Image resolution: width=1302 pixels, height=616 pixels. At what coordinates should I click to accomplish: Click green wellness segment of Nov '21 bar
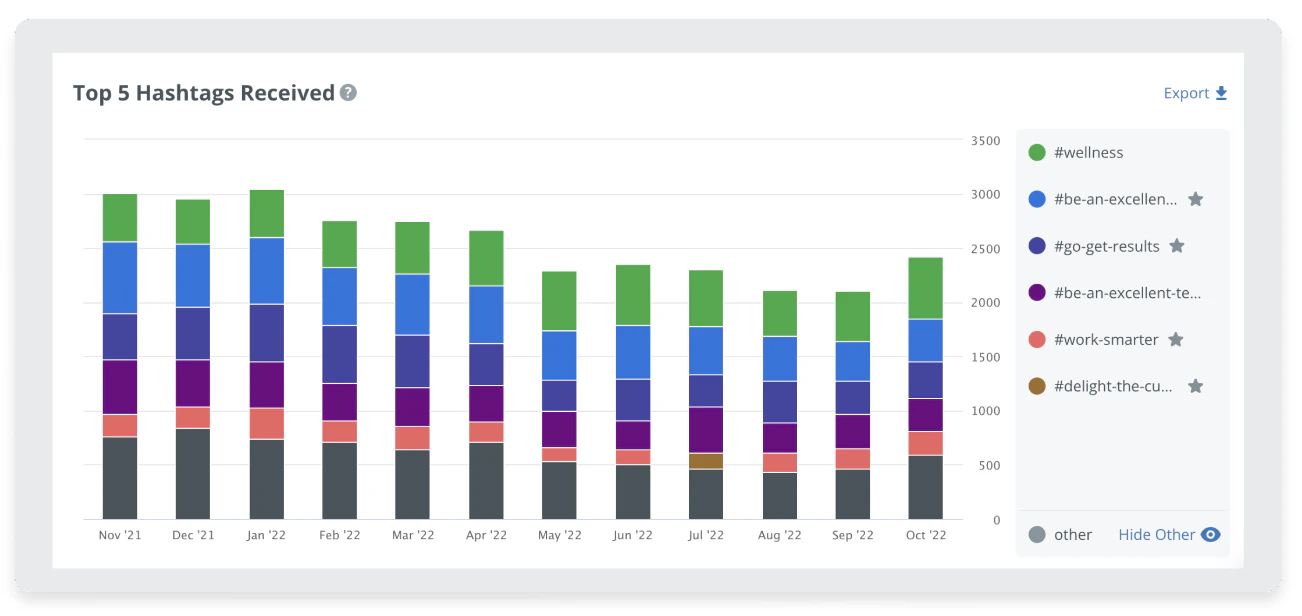click(120, 218)
